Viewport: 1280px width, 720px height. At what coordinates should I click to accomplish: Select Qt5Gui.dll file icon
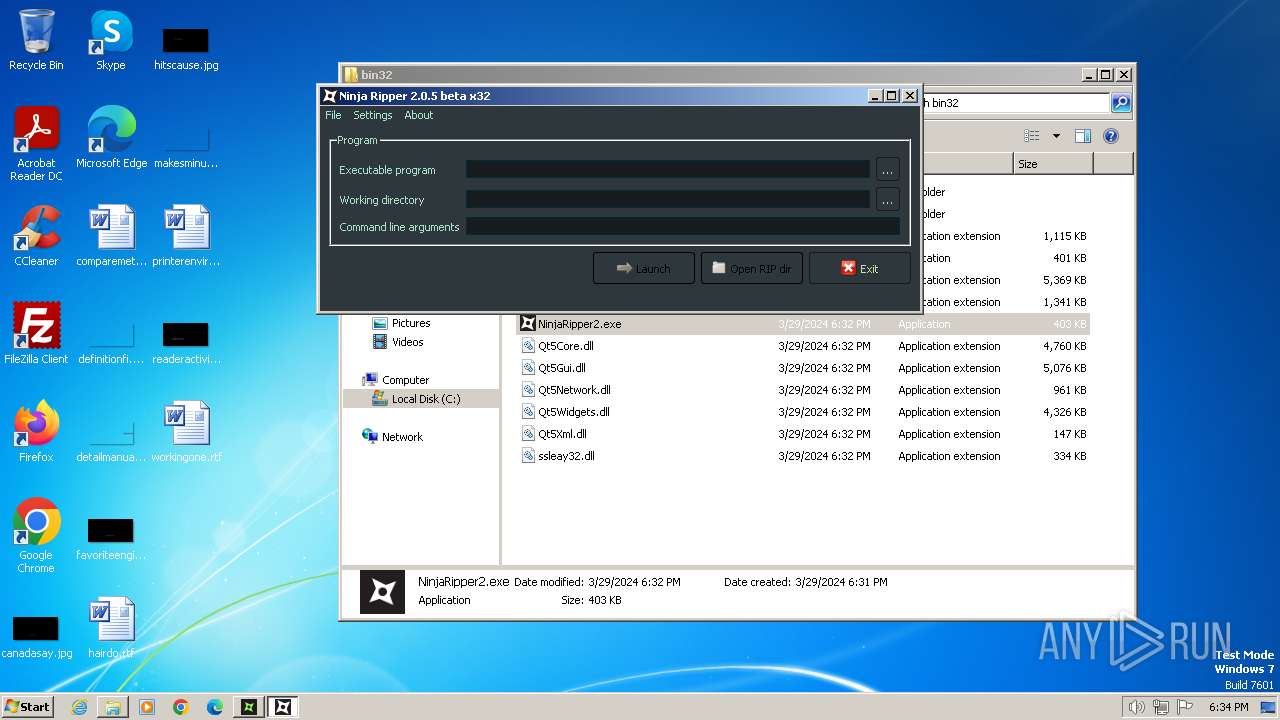pos(529,368)
